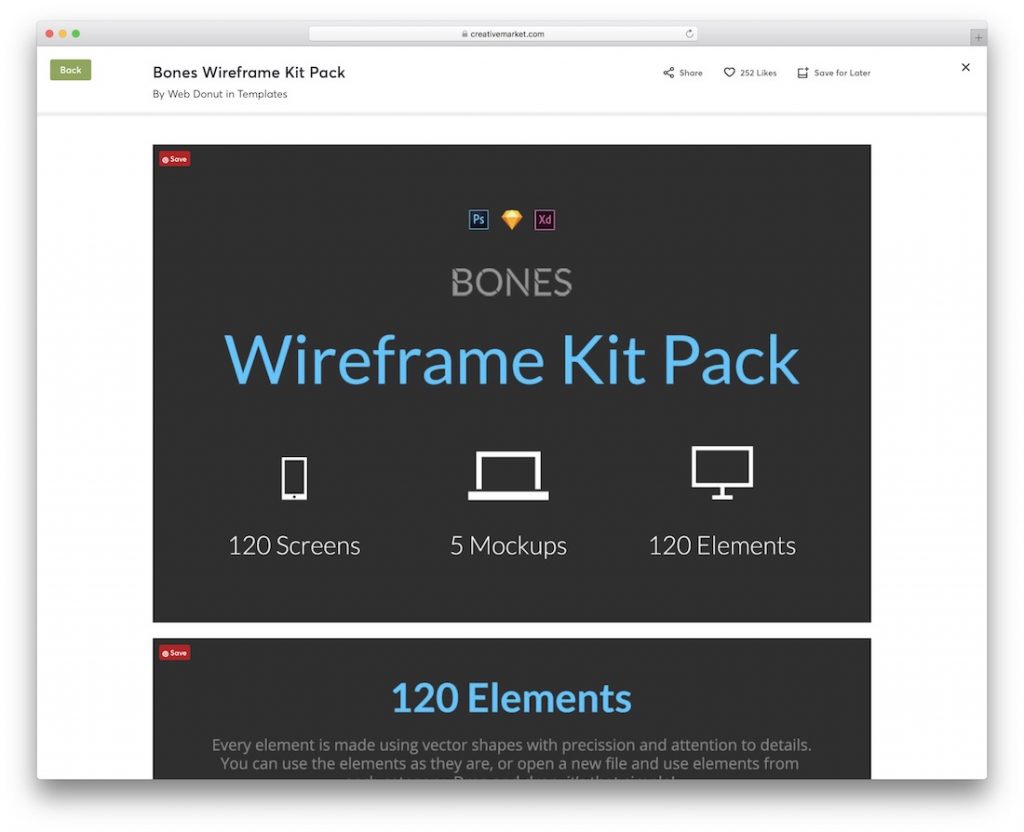Click the monitor icon above 120 Elements

[x=722, y=470]
